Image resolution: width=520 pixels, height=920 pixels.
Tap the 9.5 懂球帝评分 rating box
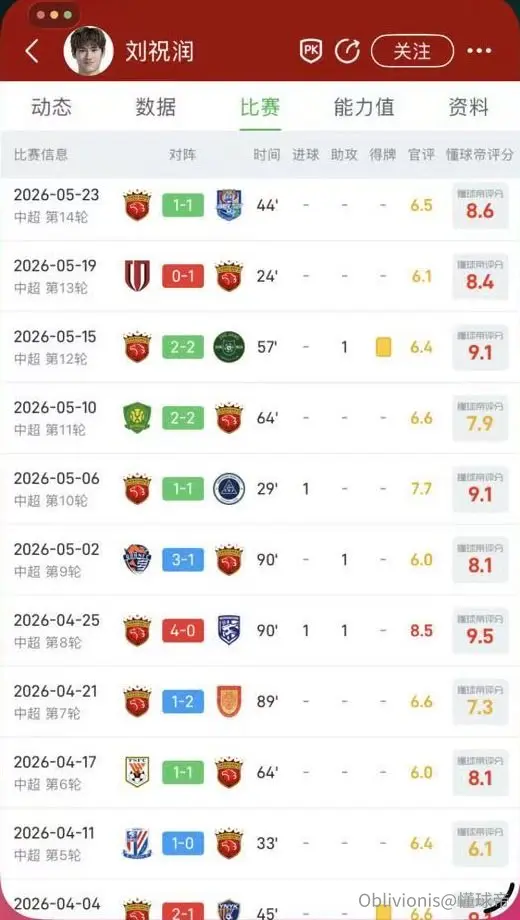(480, 630)
